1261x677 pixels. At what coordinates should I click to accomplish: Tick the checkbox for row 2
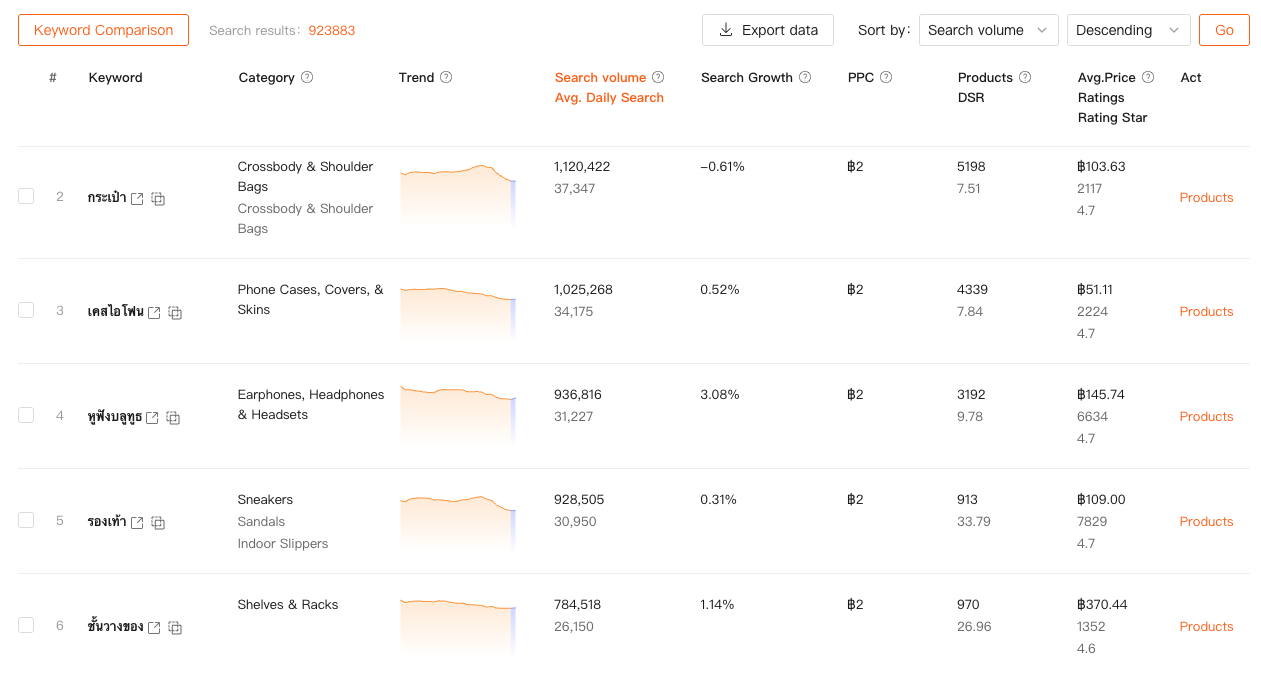click(x=26, y=196)
